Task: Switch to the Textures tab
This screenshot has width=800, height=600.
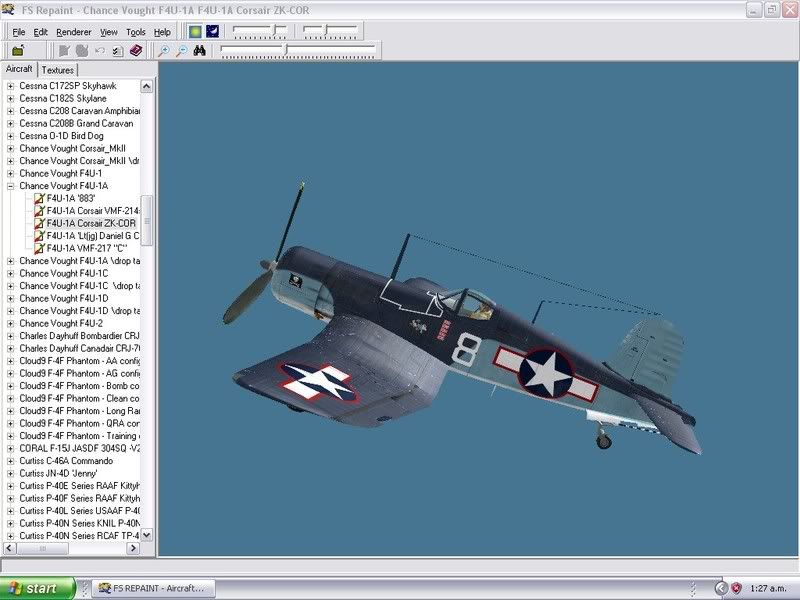Action: (x=58, y=70)
